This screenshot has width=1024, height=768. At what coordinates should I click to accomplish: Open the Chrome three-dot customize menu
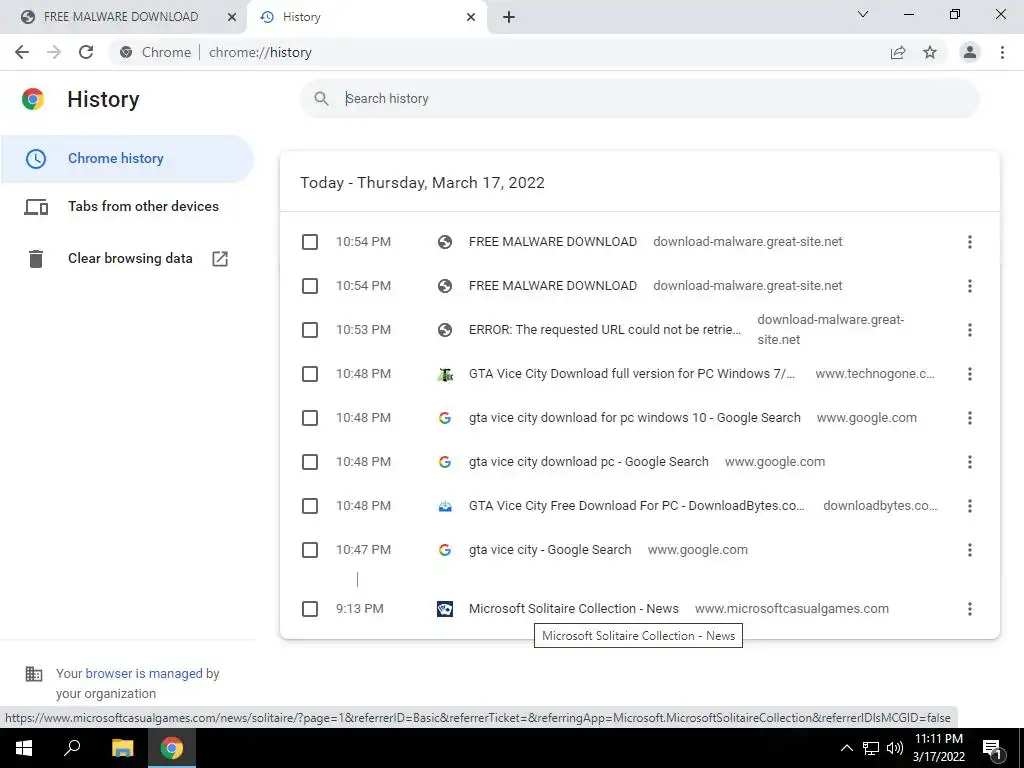[1002, 52]
